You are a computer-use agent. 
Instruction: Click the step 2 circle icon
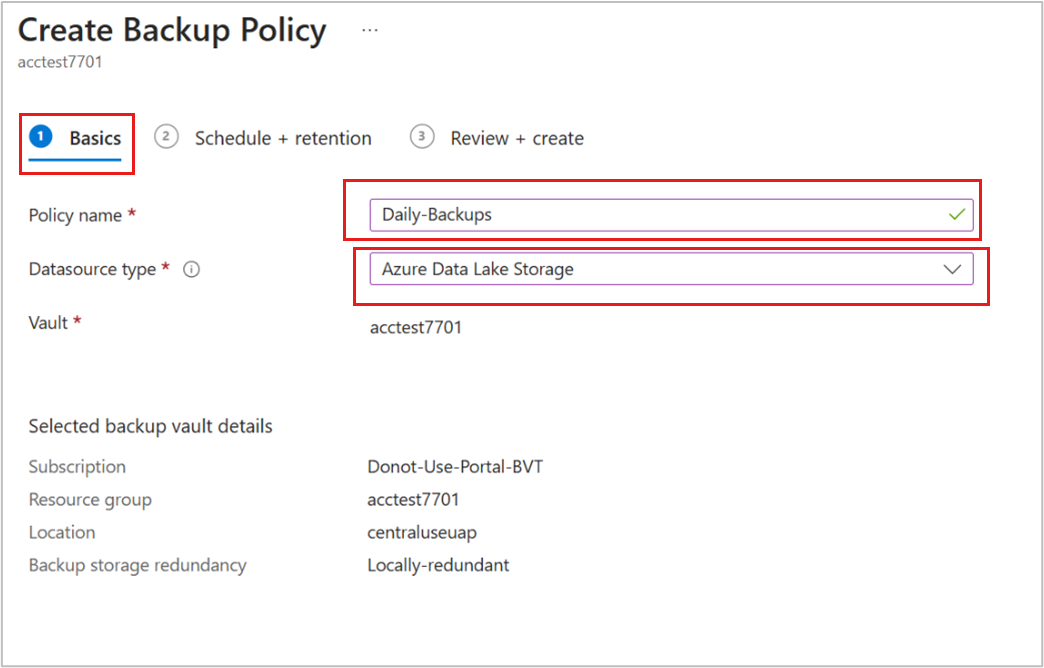pyautogui.click(x=166, y=137)
